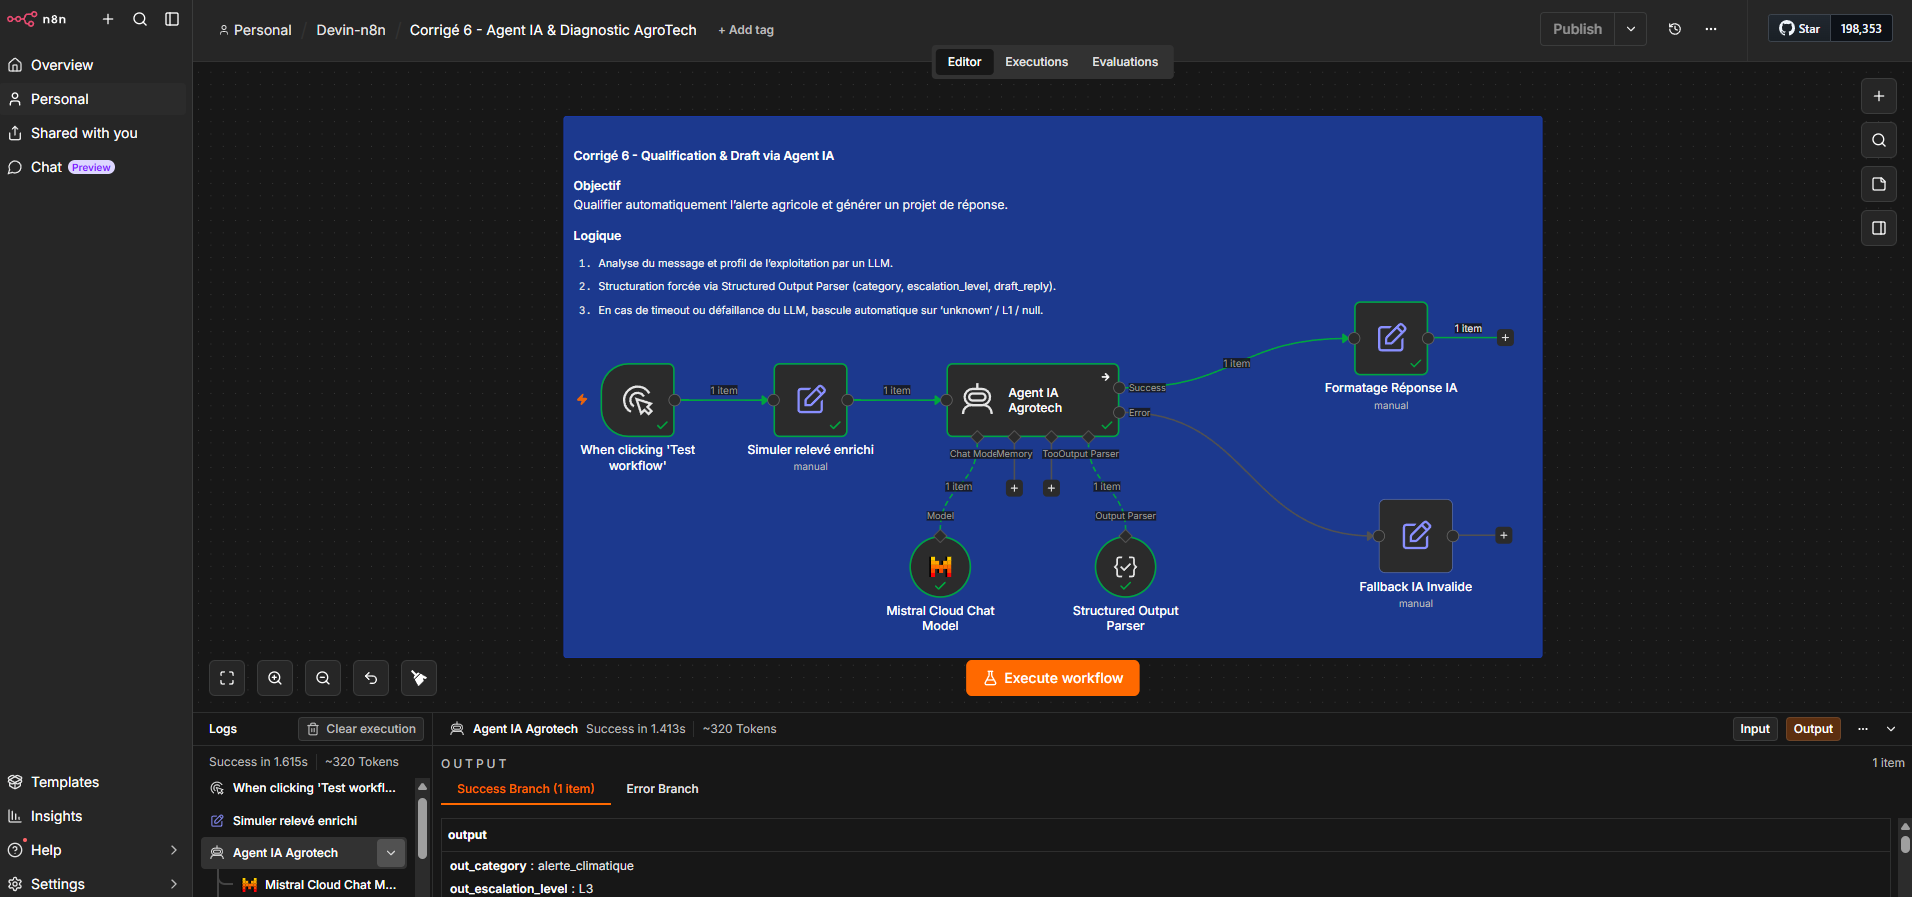Switch to the Evaluations tab
The width and height of the screenshot is (1912, 897).
(x=1125, y=62)
